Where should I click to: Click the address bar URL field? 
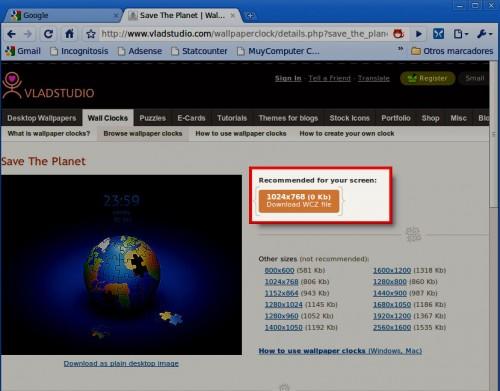point(244,34)
